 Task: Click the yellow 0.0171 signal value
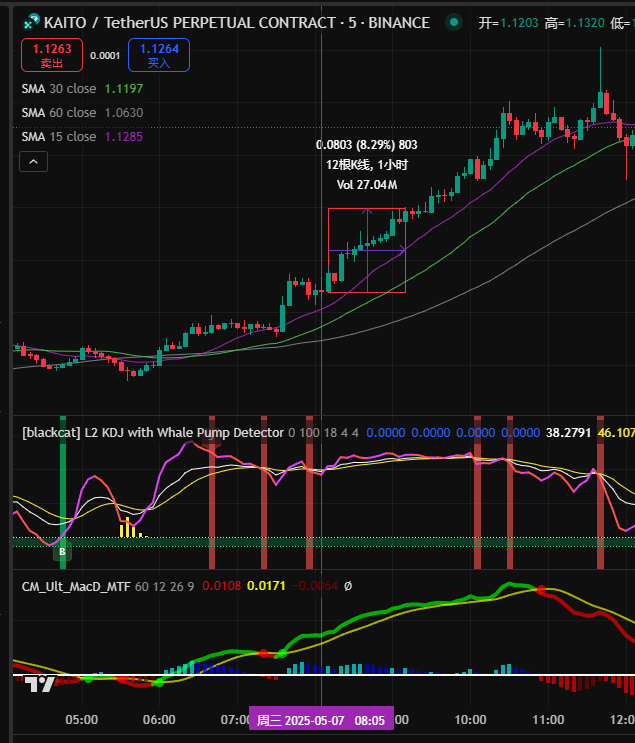[266, 586]
